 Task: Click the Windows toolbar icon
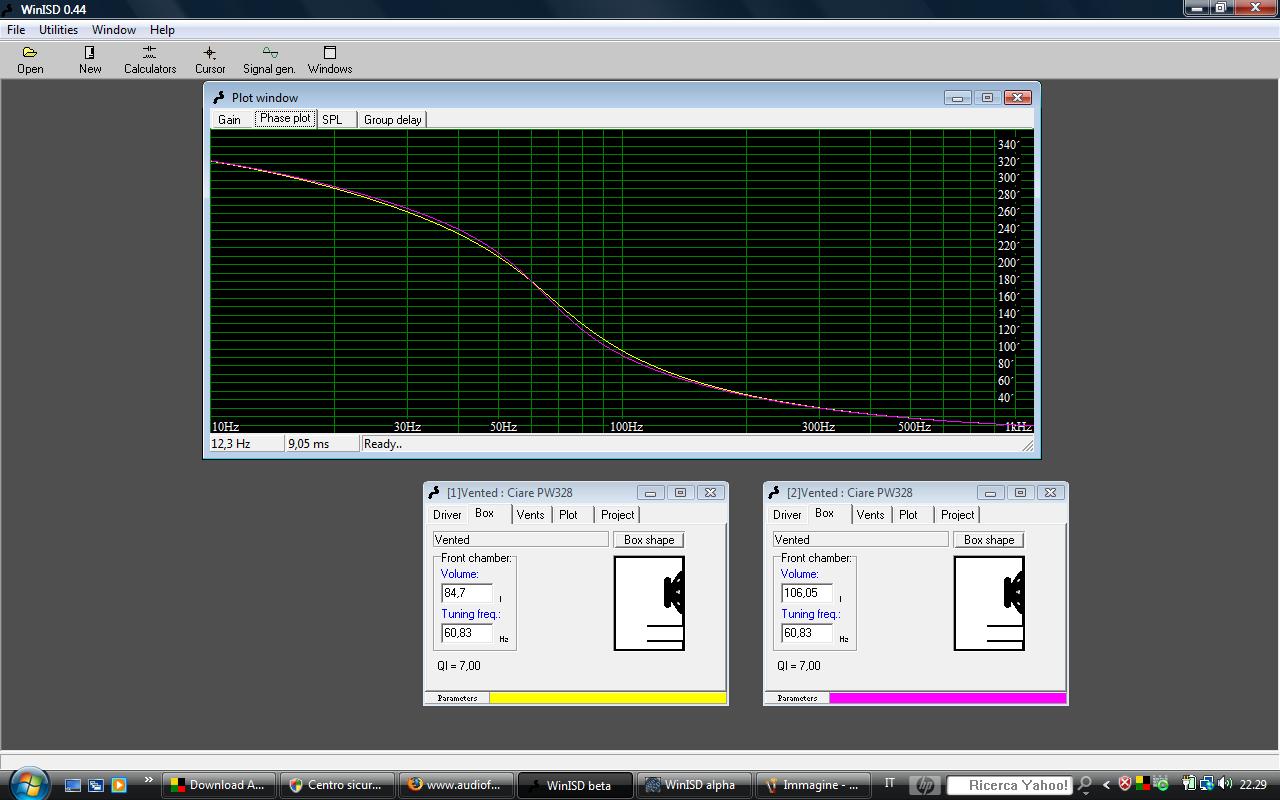click(x=330, y=59)
